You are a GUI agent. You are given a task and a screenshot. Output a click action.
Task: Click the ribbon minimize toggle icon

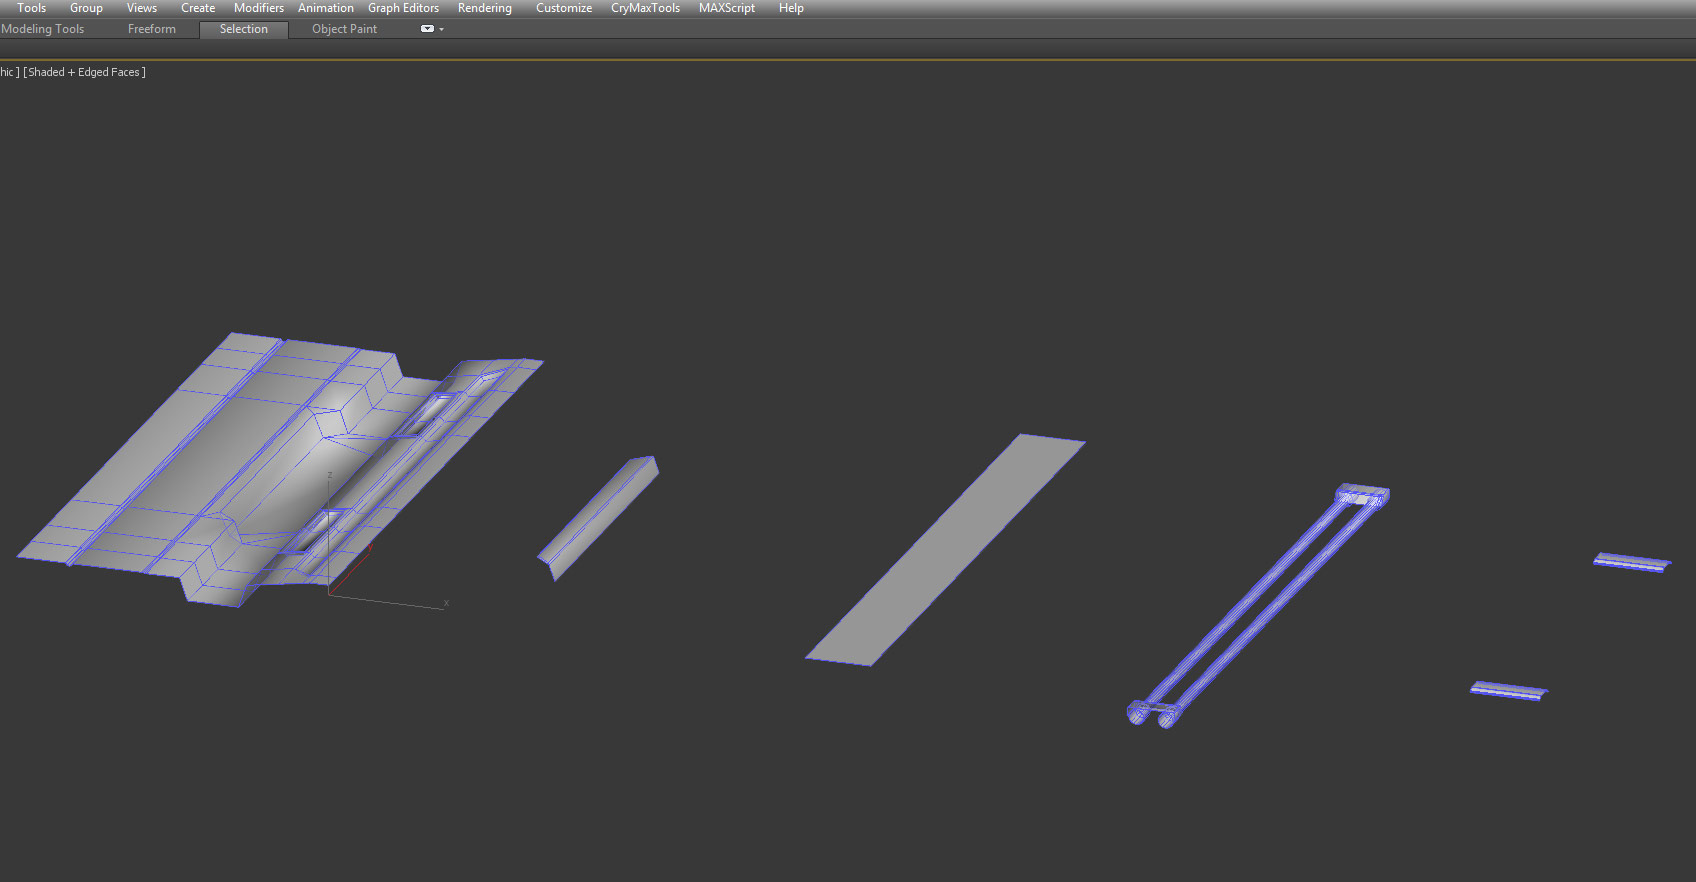[427, 29]
